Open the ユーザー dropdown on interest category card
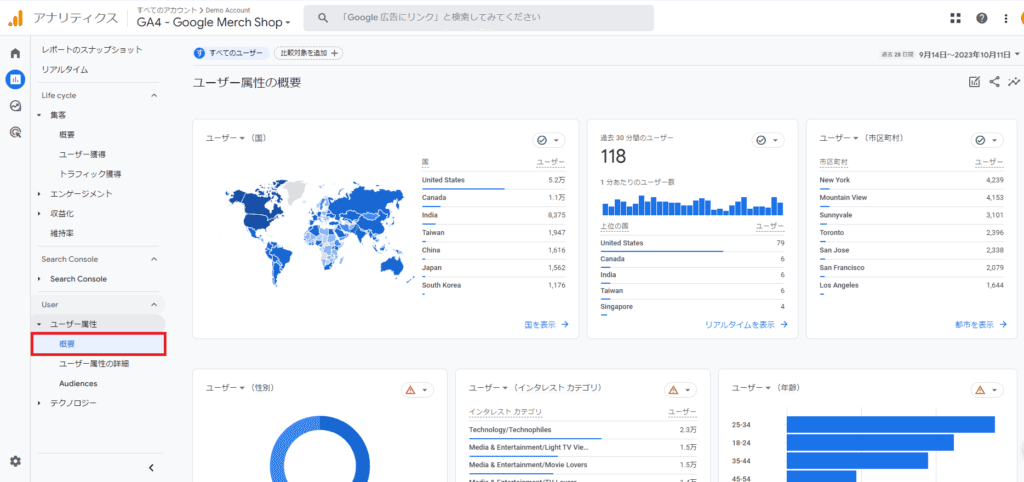Screen dimensions: 1024x482 point(488,387)
